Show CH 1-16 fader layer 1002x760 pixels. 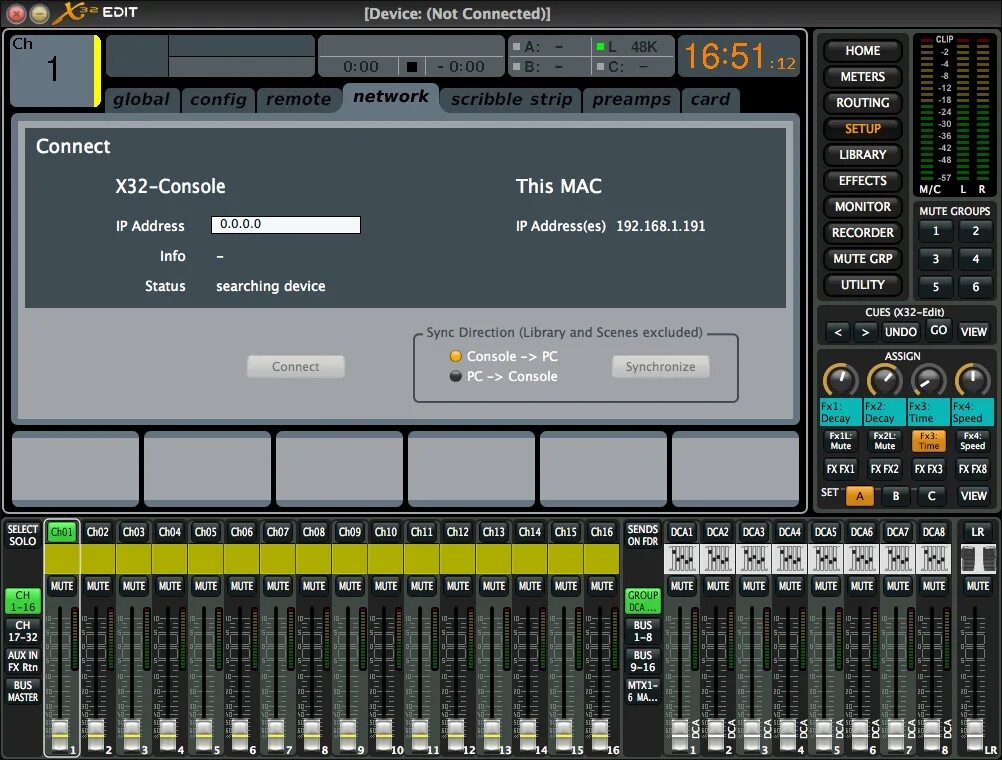coord(22,601)
